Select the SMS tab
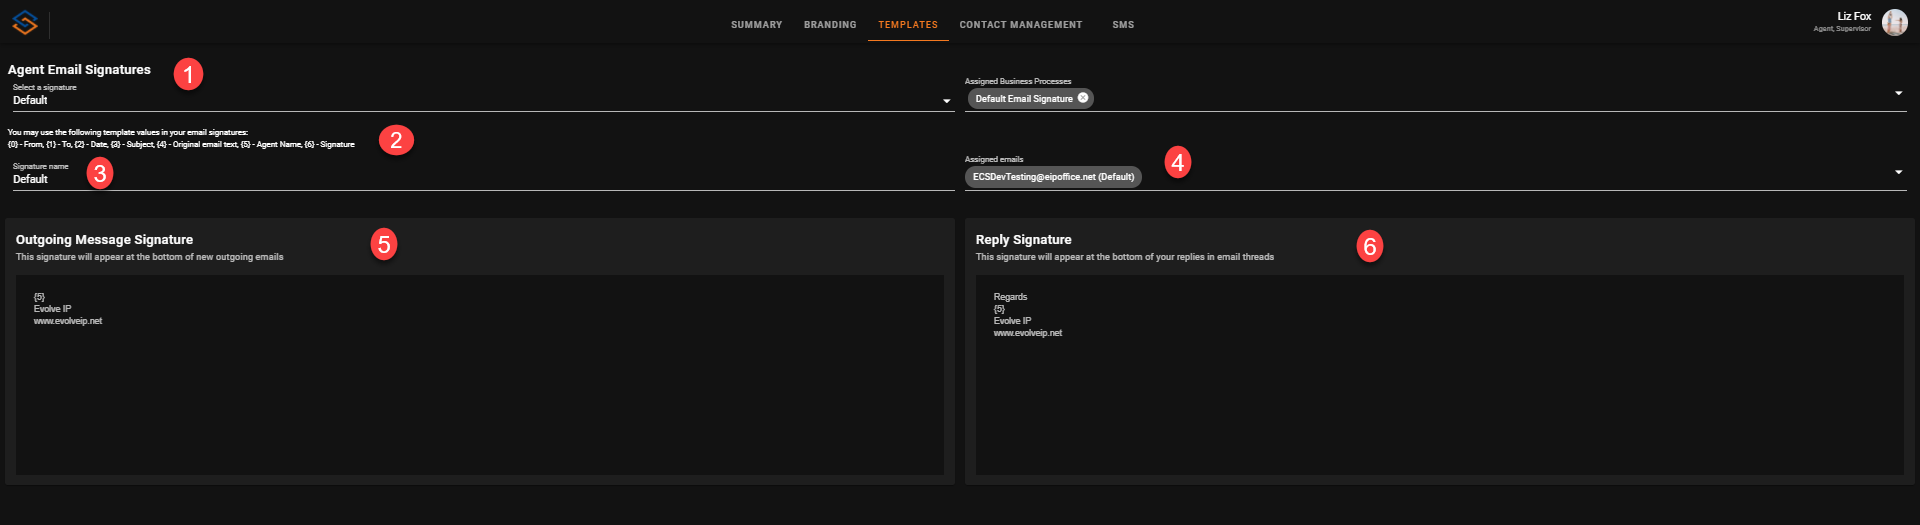The width and height of the screenshot is (1920, 525). click(x=1123, y=25)
